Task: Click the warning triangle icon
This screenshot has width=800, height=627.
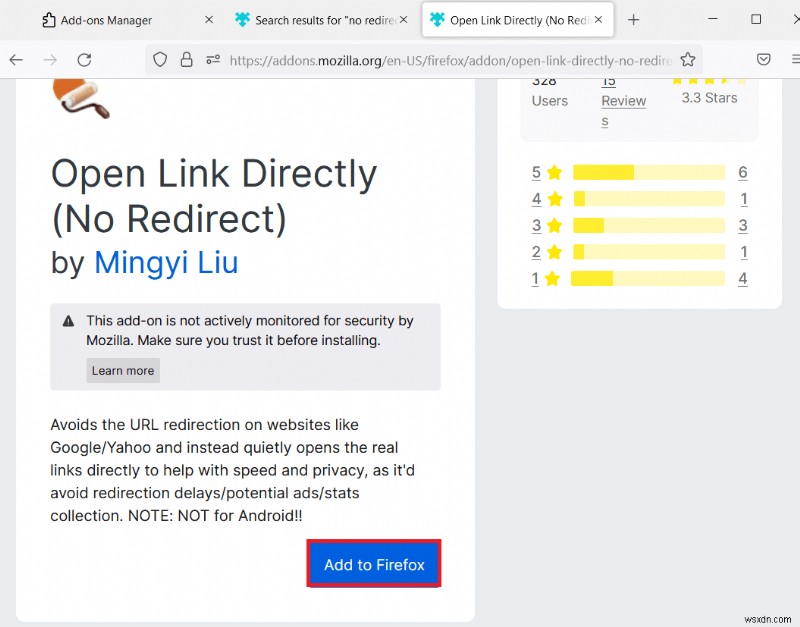Action: pos(68,321)
